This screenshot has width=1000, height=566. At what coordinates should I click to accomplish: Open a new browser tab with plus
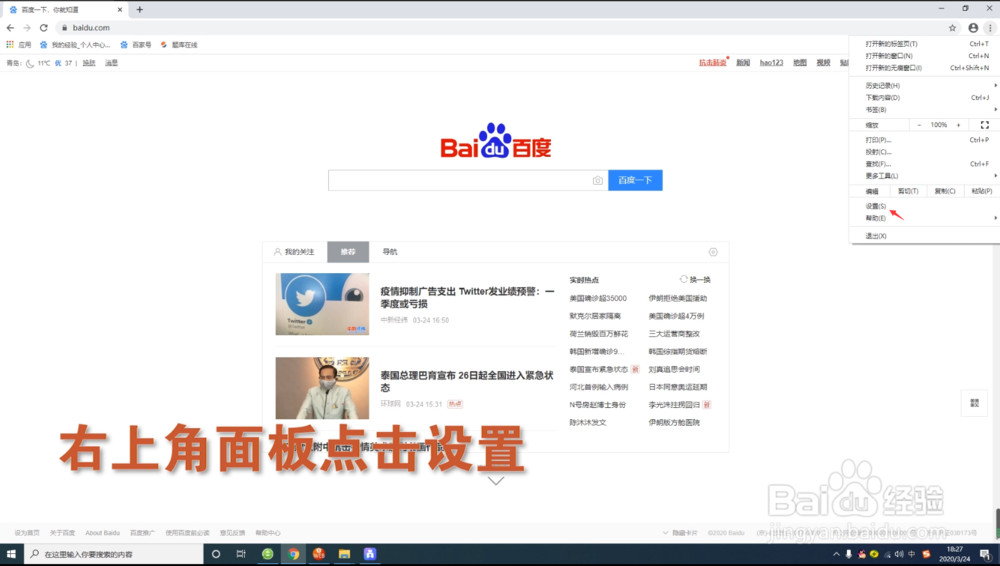tap(140, 10)
